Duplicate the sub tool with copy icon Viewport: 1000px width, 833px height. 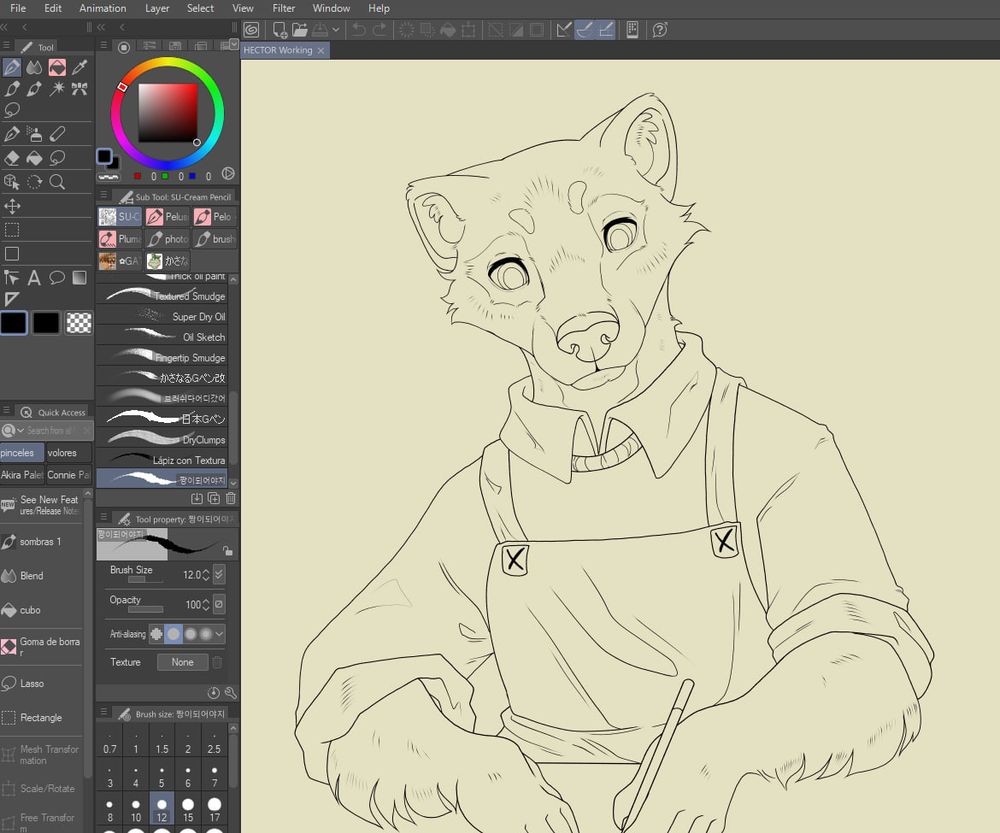214,498
